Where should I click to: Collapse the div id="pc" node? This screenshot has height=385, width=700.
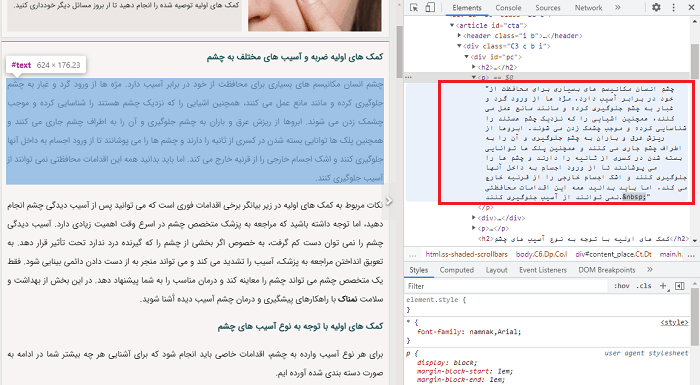point(467,57)
